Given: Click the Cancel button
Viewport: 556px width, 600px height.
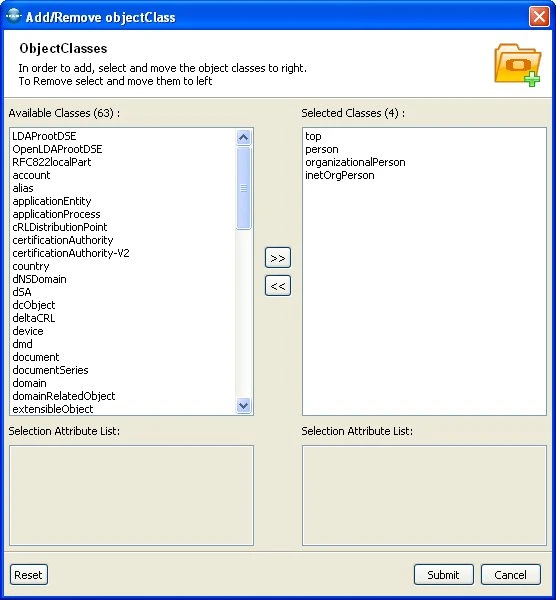Looking at the screenshot, I should pyautogui.click(x=510, y=575).
